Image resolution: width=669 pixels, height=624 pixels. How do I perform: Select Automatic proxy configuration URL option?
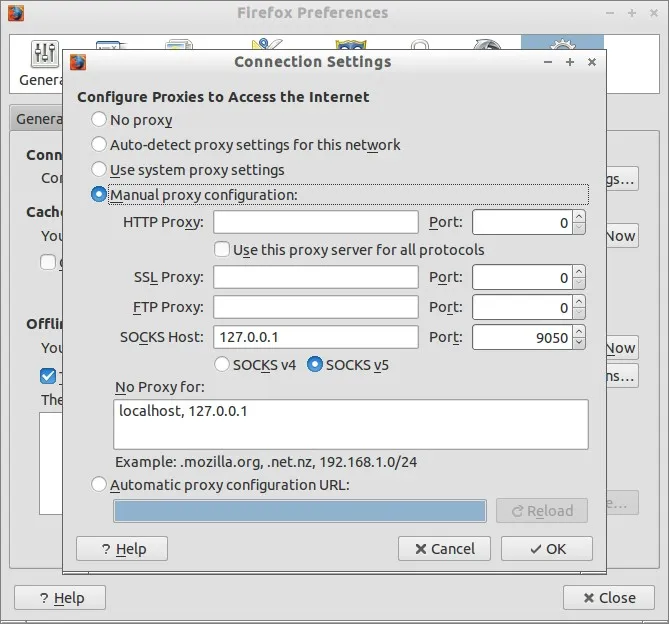(99, 485)
